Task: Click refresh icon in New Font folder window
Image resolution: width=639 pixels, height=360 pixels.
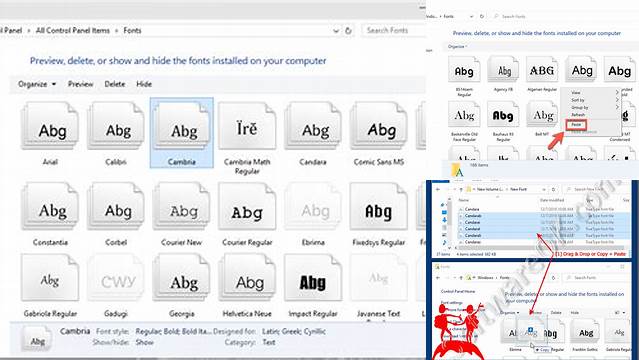Action: coord(553,189)
